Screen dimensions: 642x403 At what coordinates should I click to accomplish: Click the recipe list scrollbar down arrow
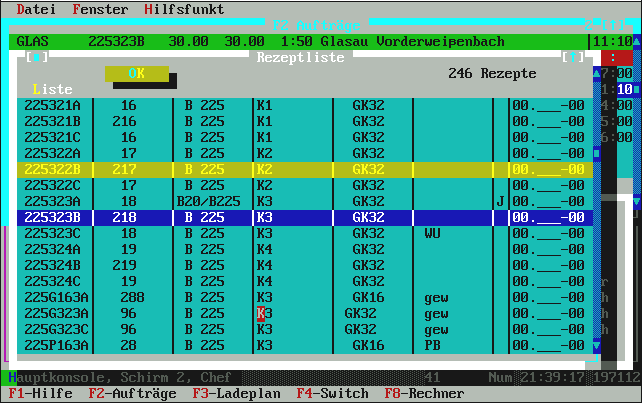(x=597, y=346)
